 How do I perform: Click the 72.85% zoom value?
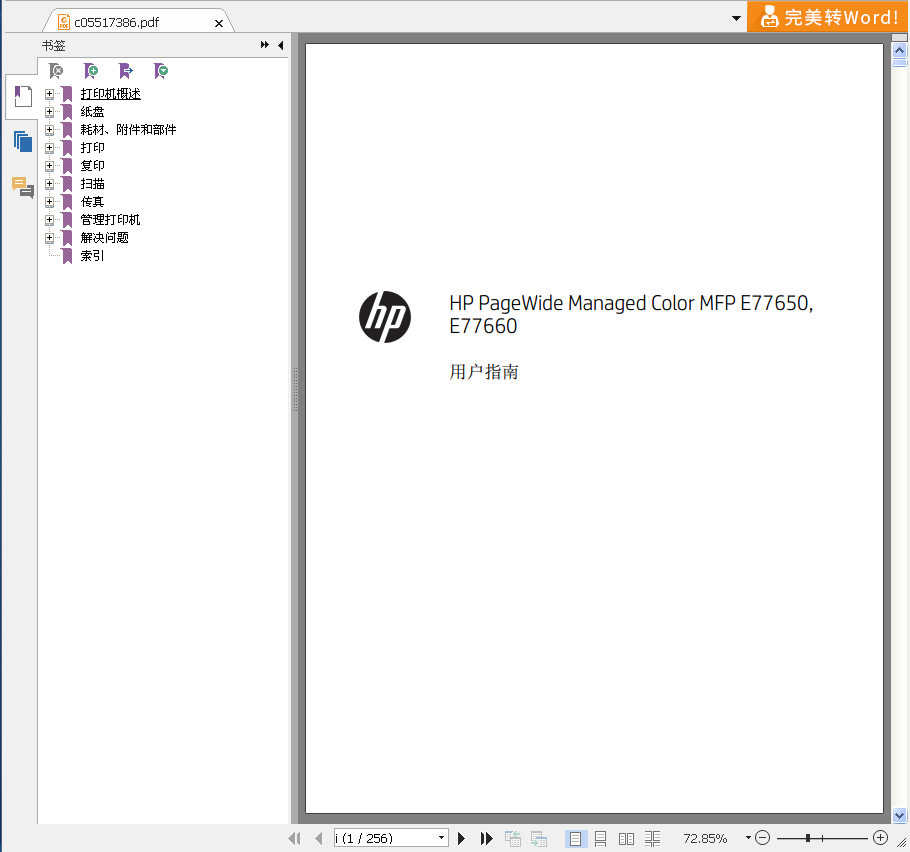705,838
